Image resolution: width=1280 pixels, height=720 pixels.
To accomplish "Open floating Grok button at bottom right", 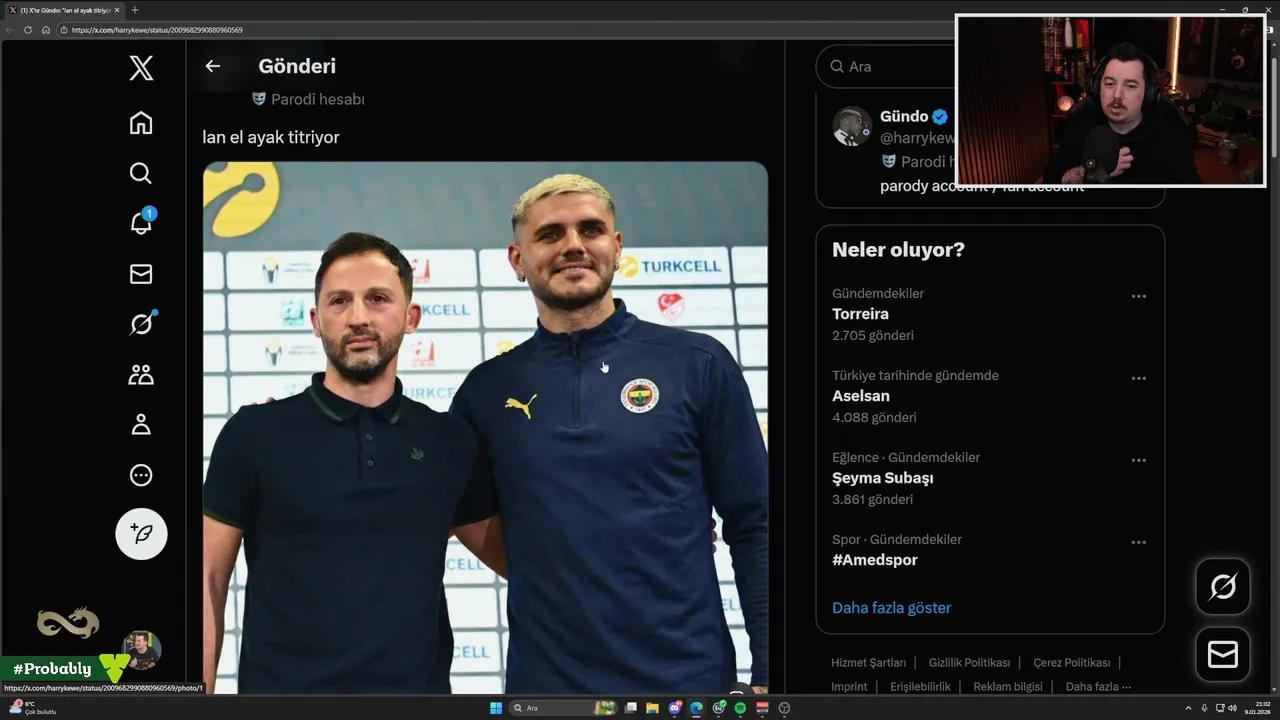I will click(1222, 586).
